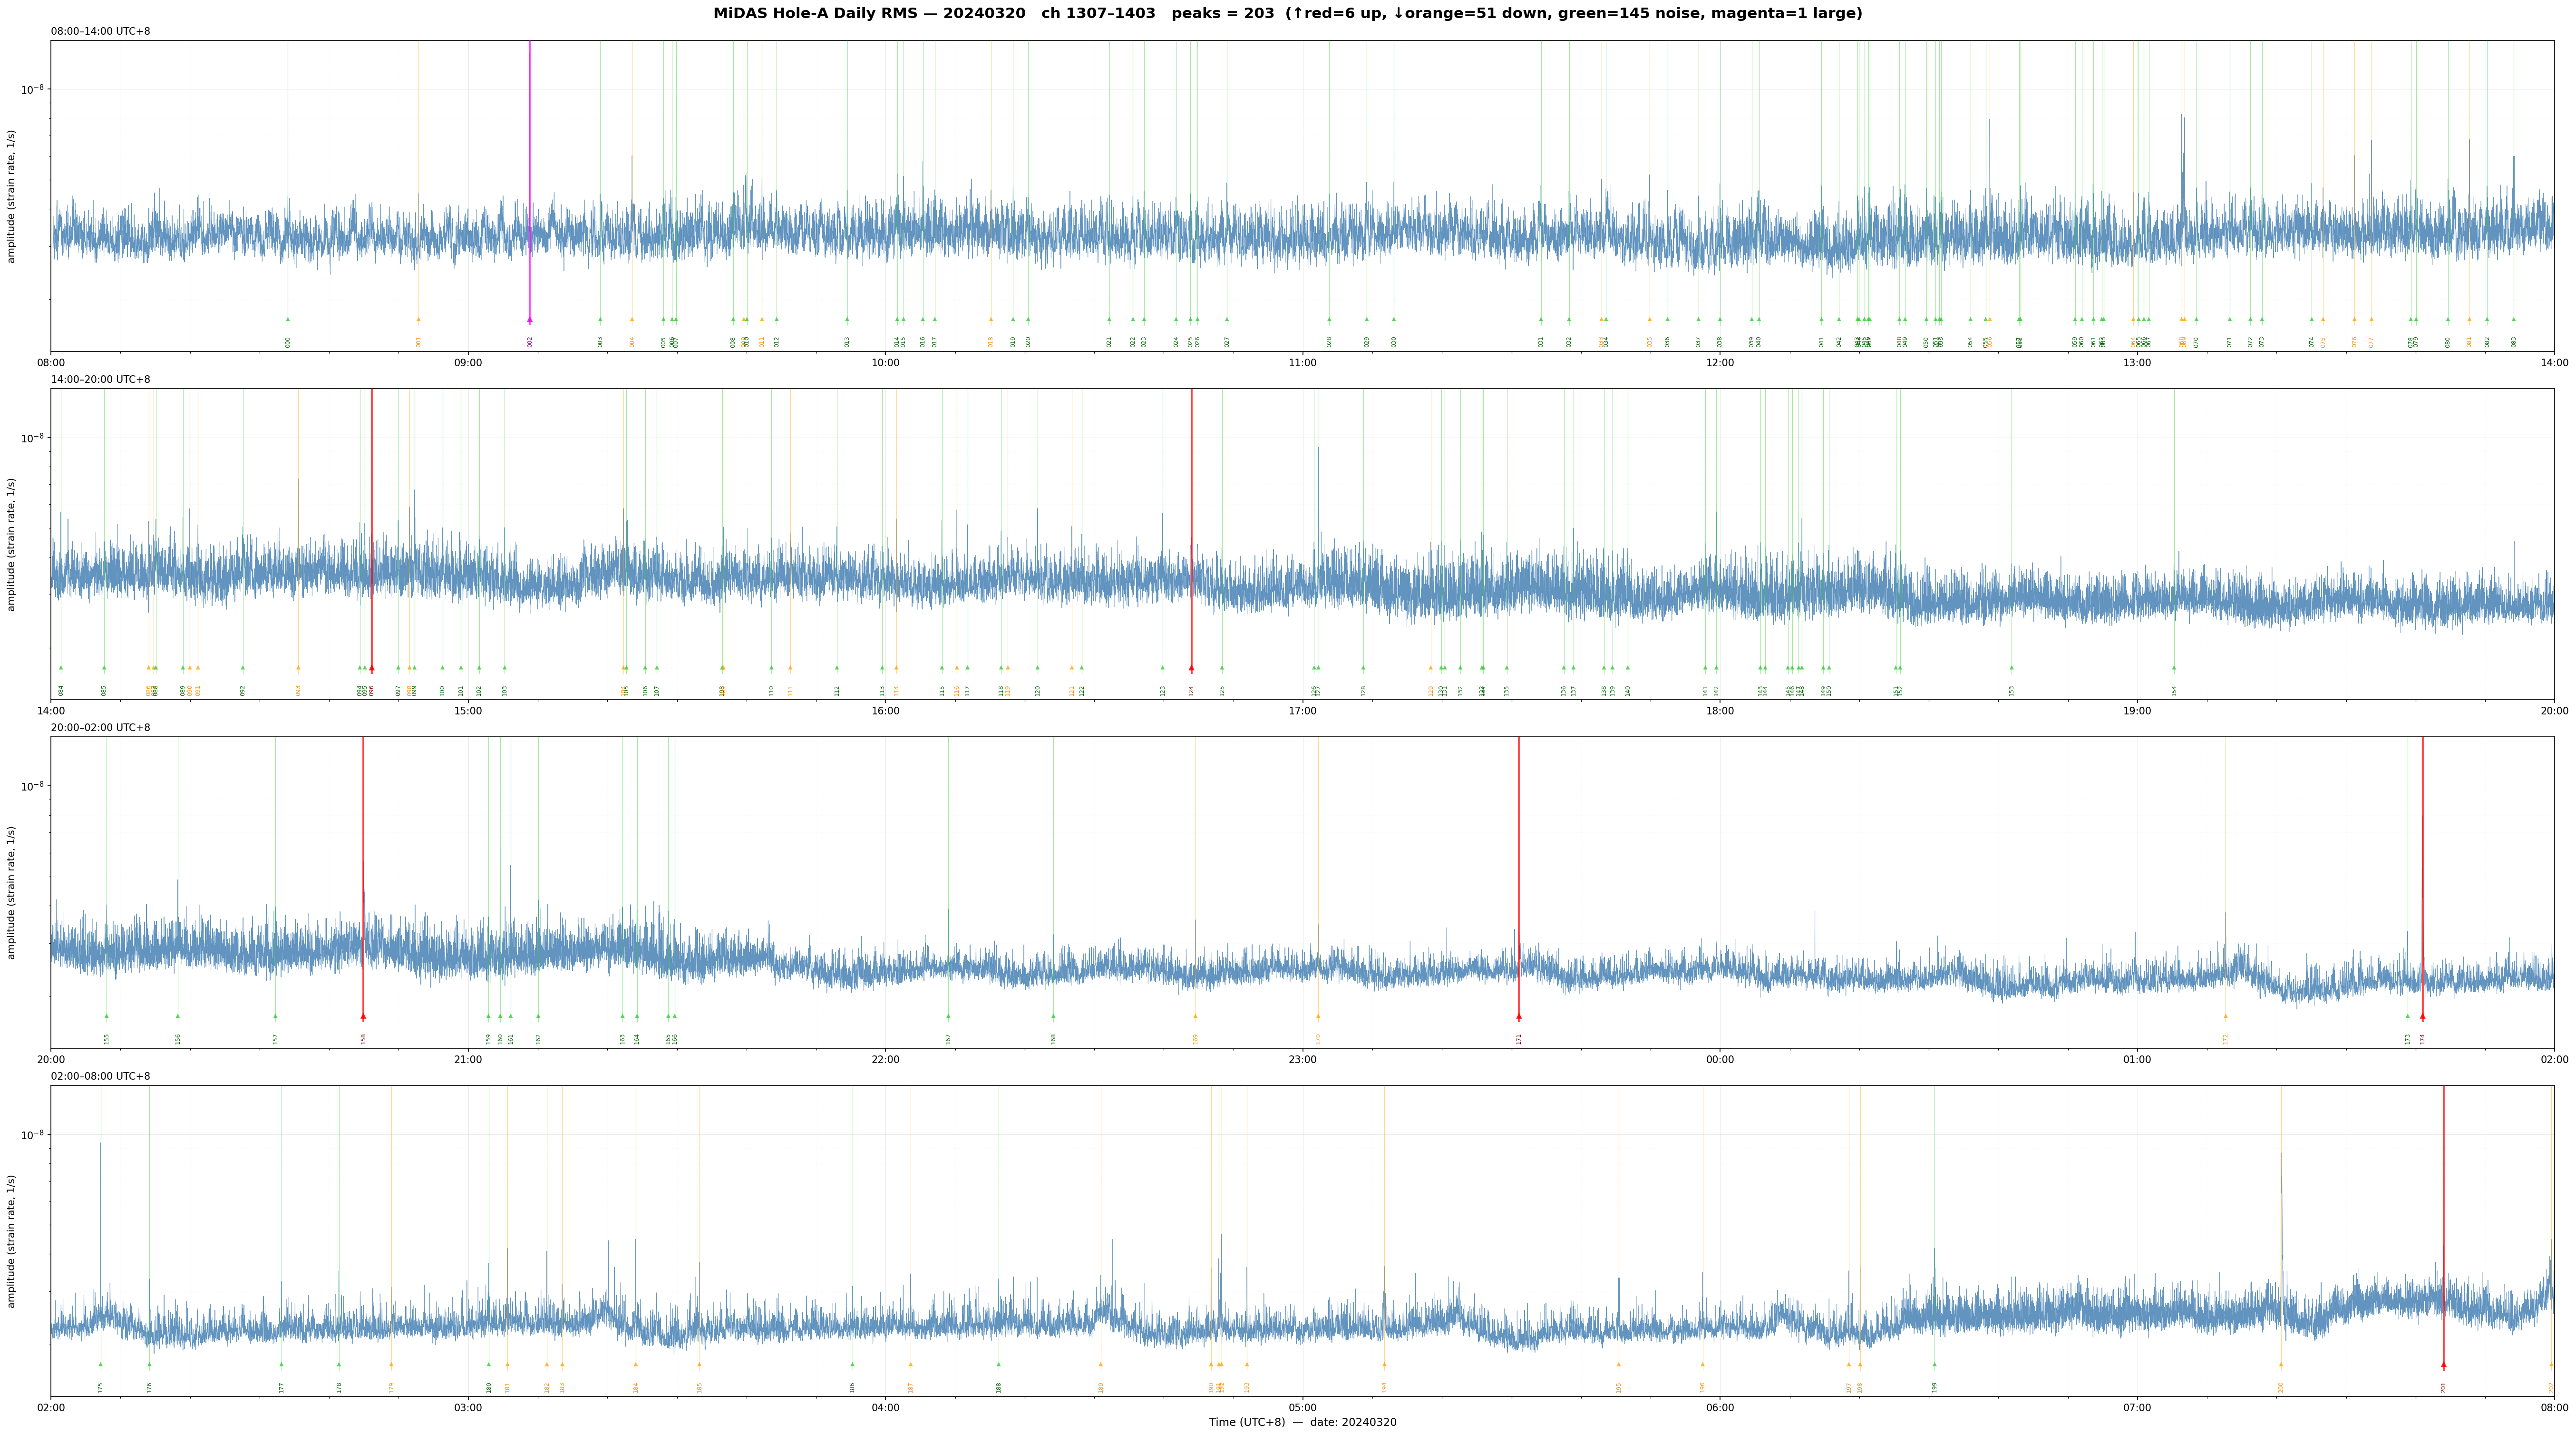Click the "15:00" time tick label

pos(468,711)
